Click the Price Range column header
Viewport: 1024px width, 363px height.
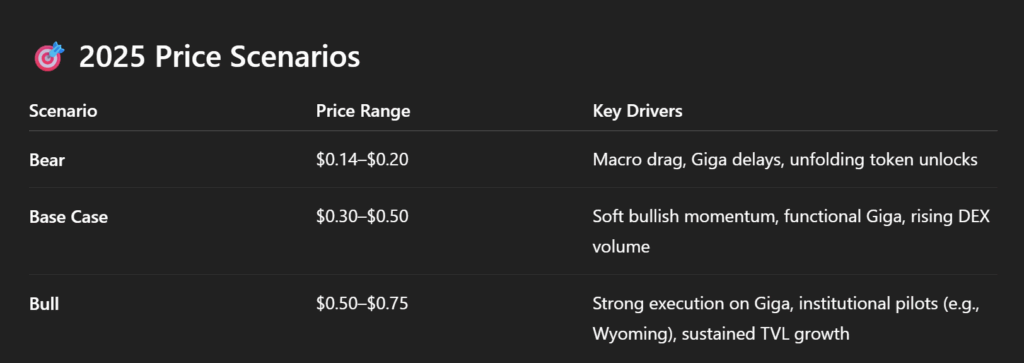tap(363, 111)
